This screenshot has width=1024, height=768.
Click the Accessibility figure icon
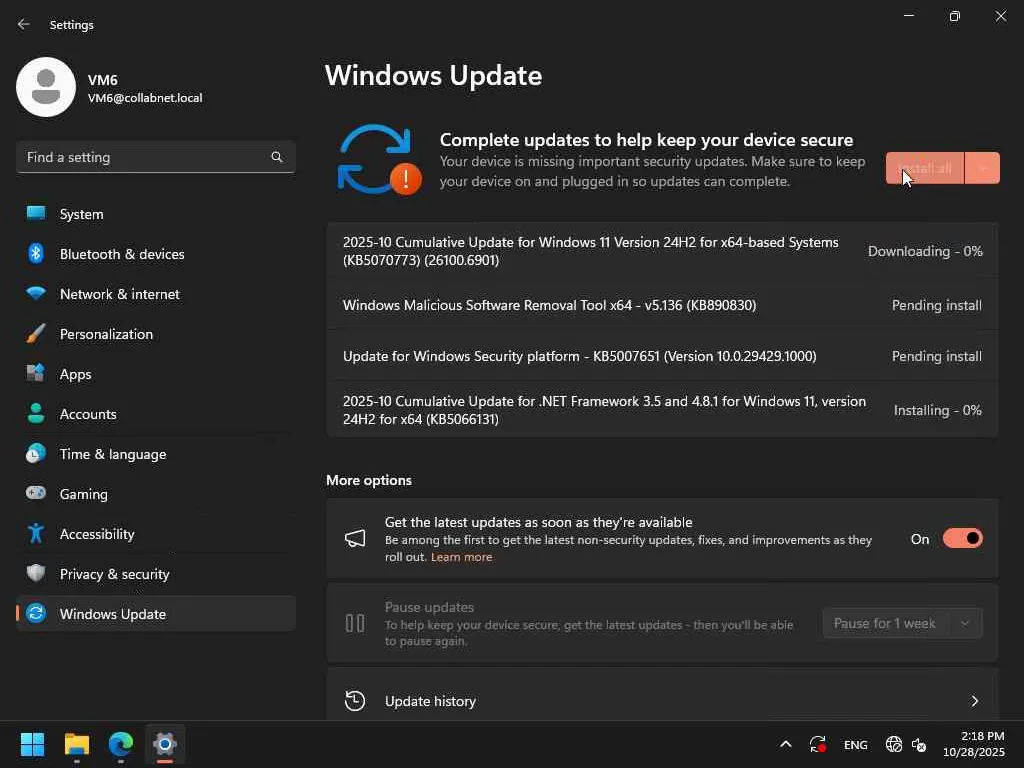pyautogui.click(x=36, y=534)
